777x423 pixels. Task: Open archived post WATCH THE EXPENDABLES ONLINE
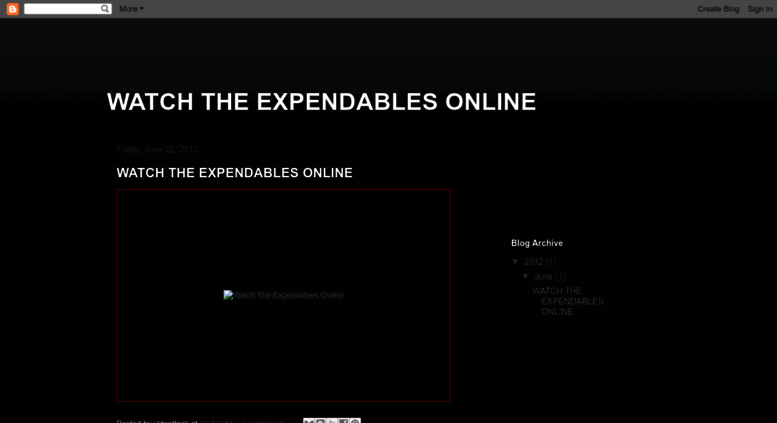point(568,301)
